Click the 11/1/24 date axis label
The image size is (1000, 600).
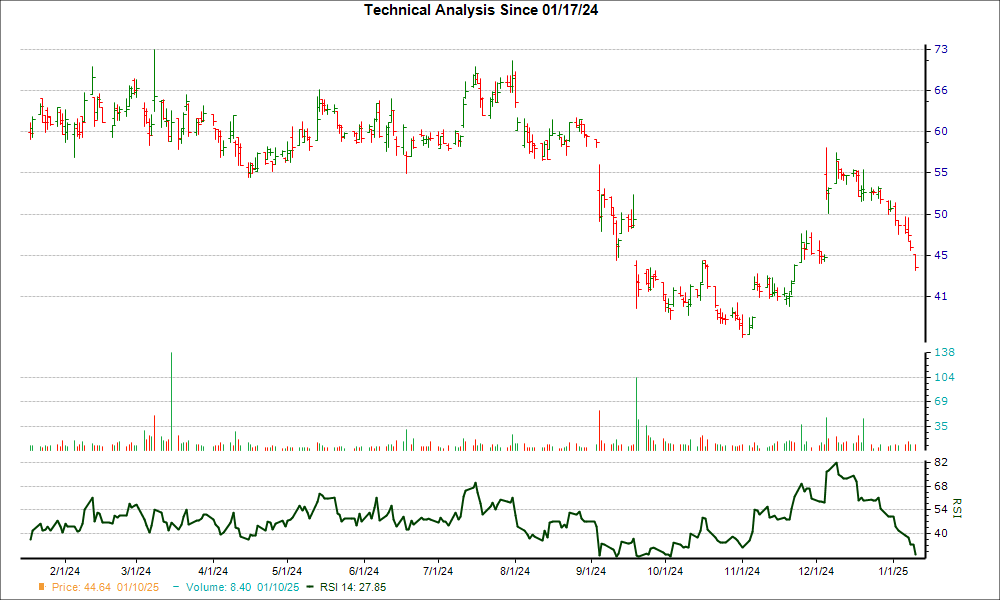click(742, 571)
